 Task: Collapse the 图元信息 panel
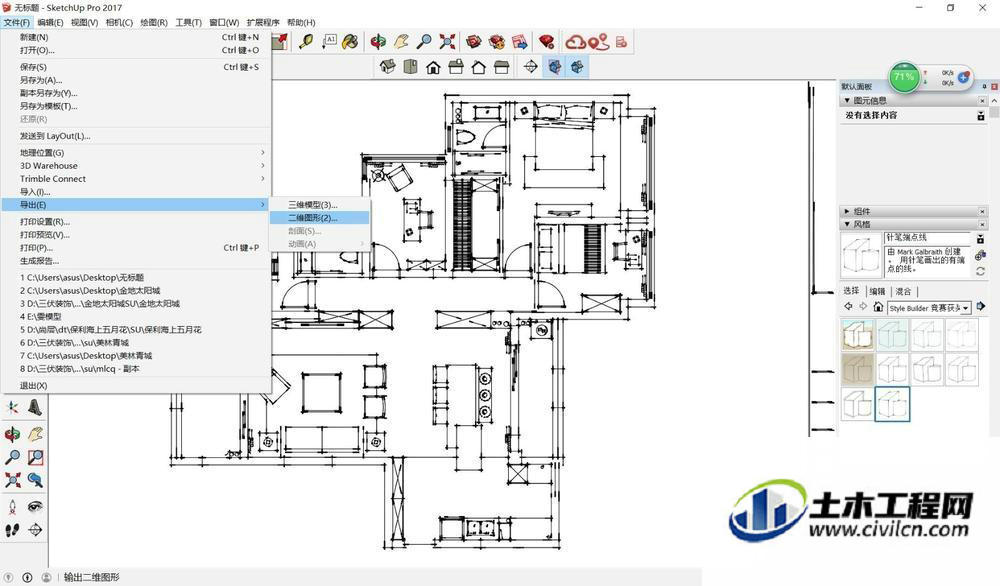[848, 101]
